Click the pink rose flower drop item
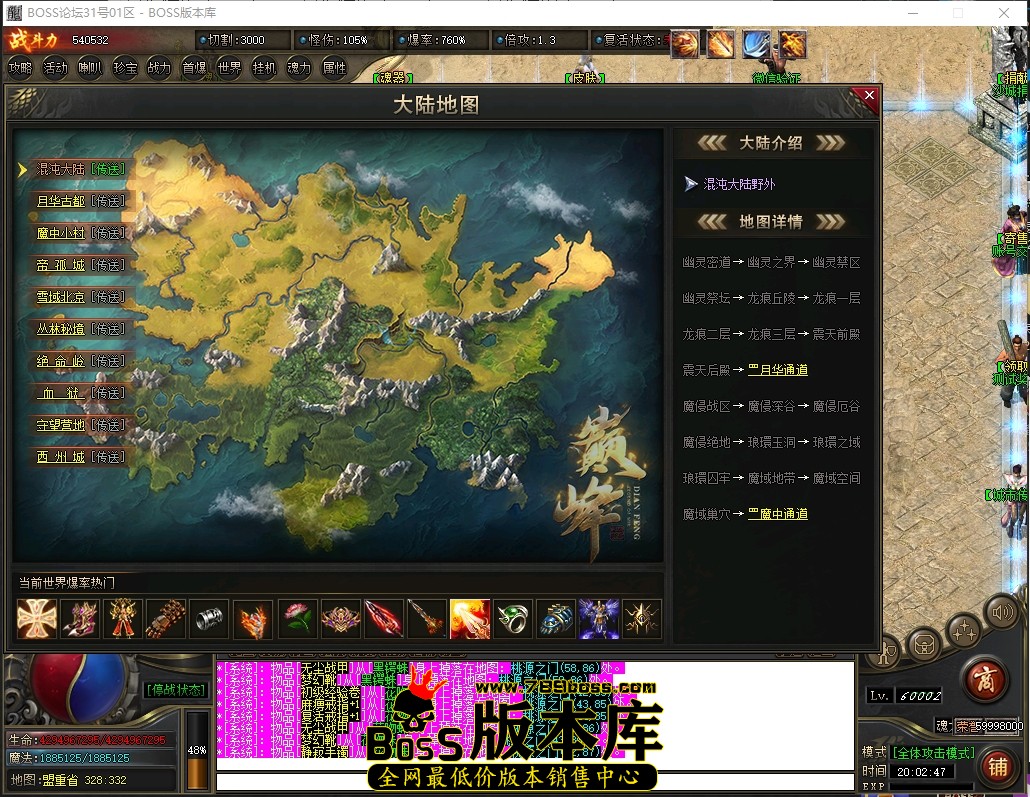 coord(296,618)
